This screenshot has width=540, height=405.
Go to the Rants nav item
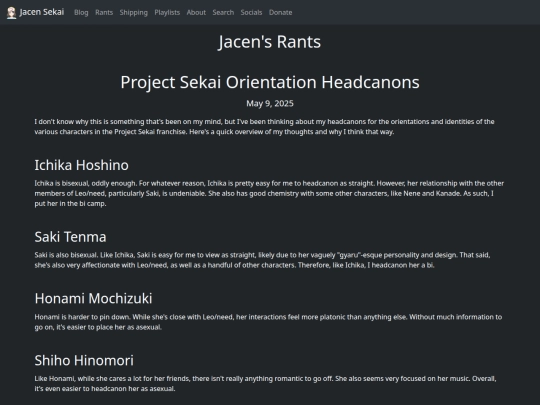pos(104,12)
